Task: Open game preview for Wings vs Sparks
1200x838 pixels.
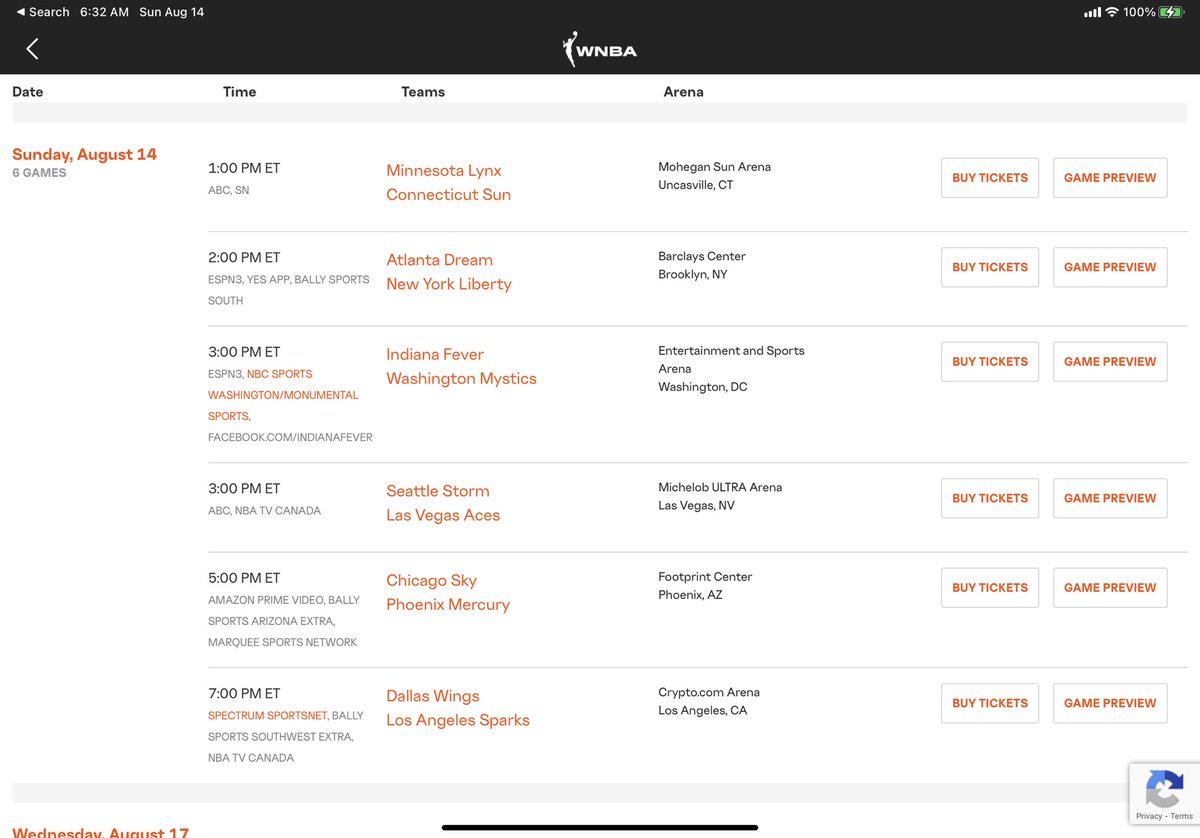Action: click(x=1110, y=703)
